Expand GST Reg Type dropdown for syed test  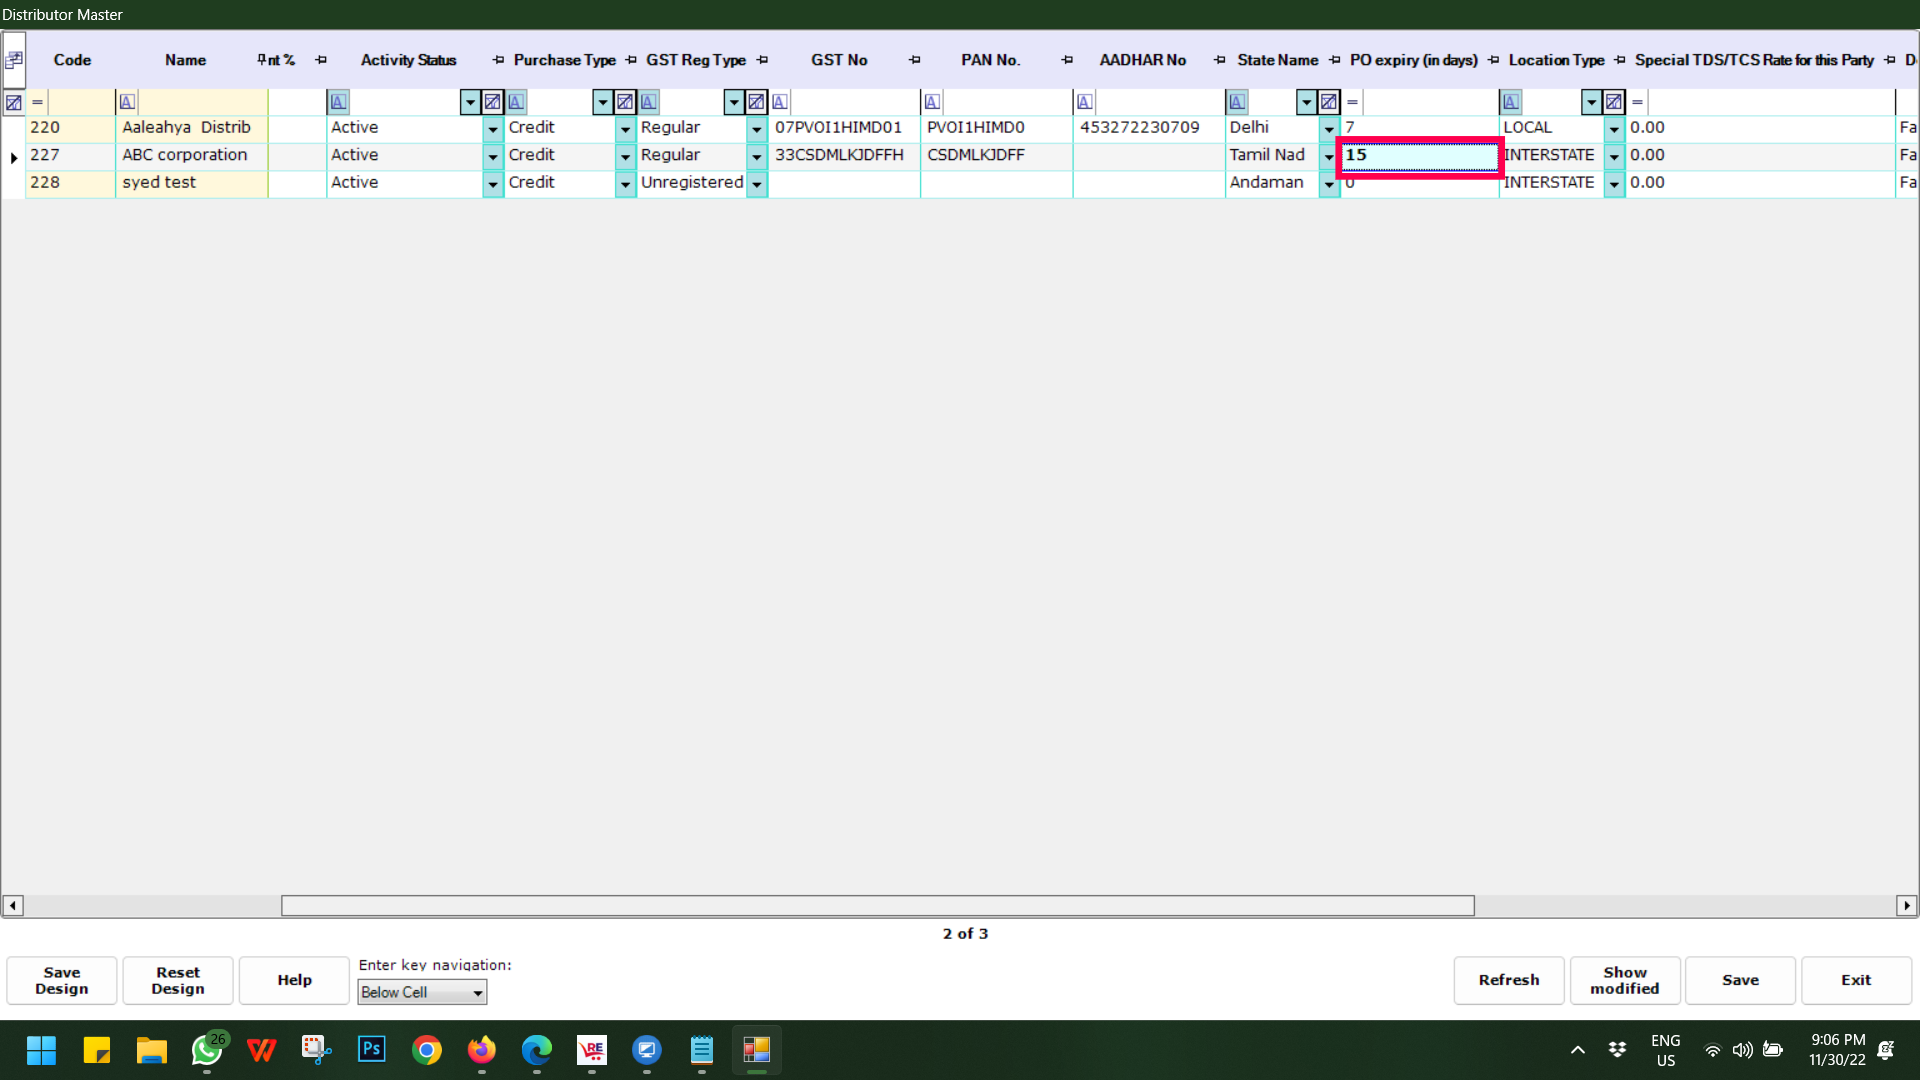756,184
